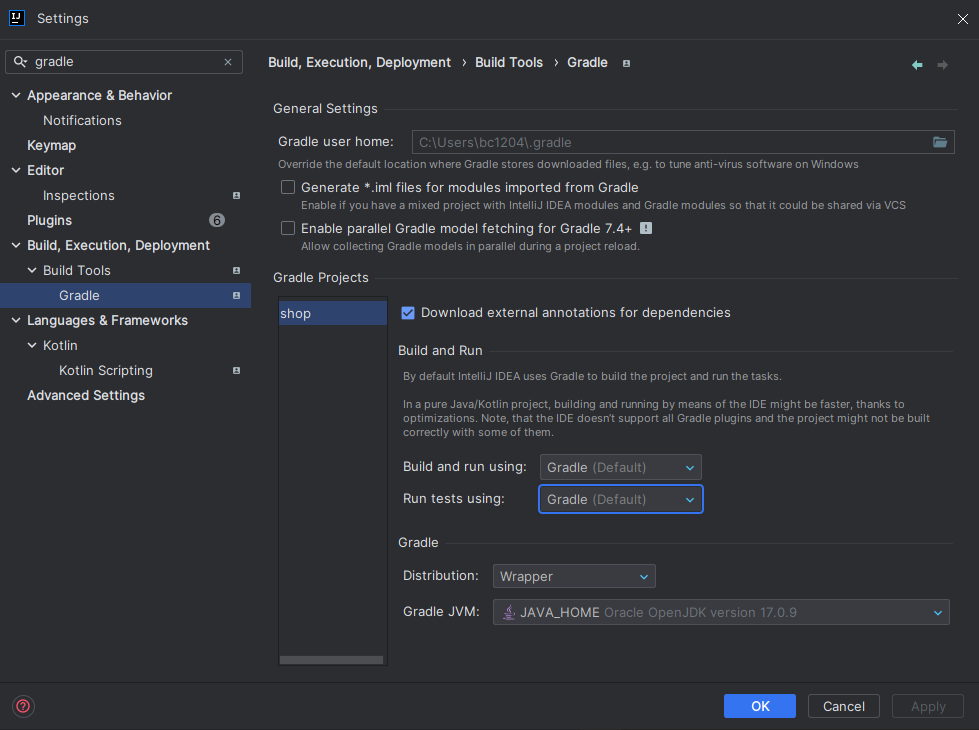Enable parallel Gradle model fetching
This screenshot has height=730, width=979.
coord(288,229)
